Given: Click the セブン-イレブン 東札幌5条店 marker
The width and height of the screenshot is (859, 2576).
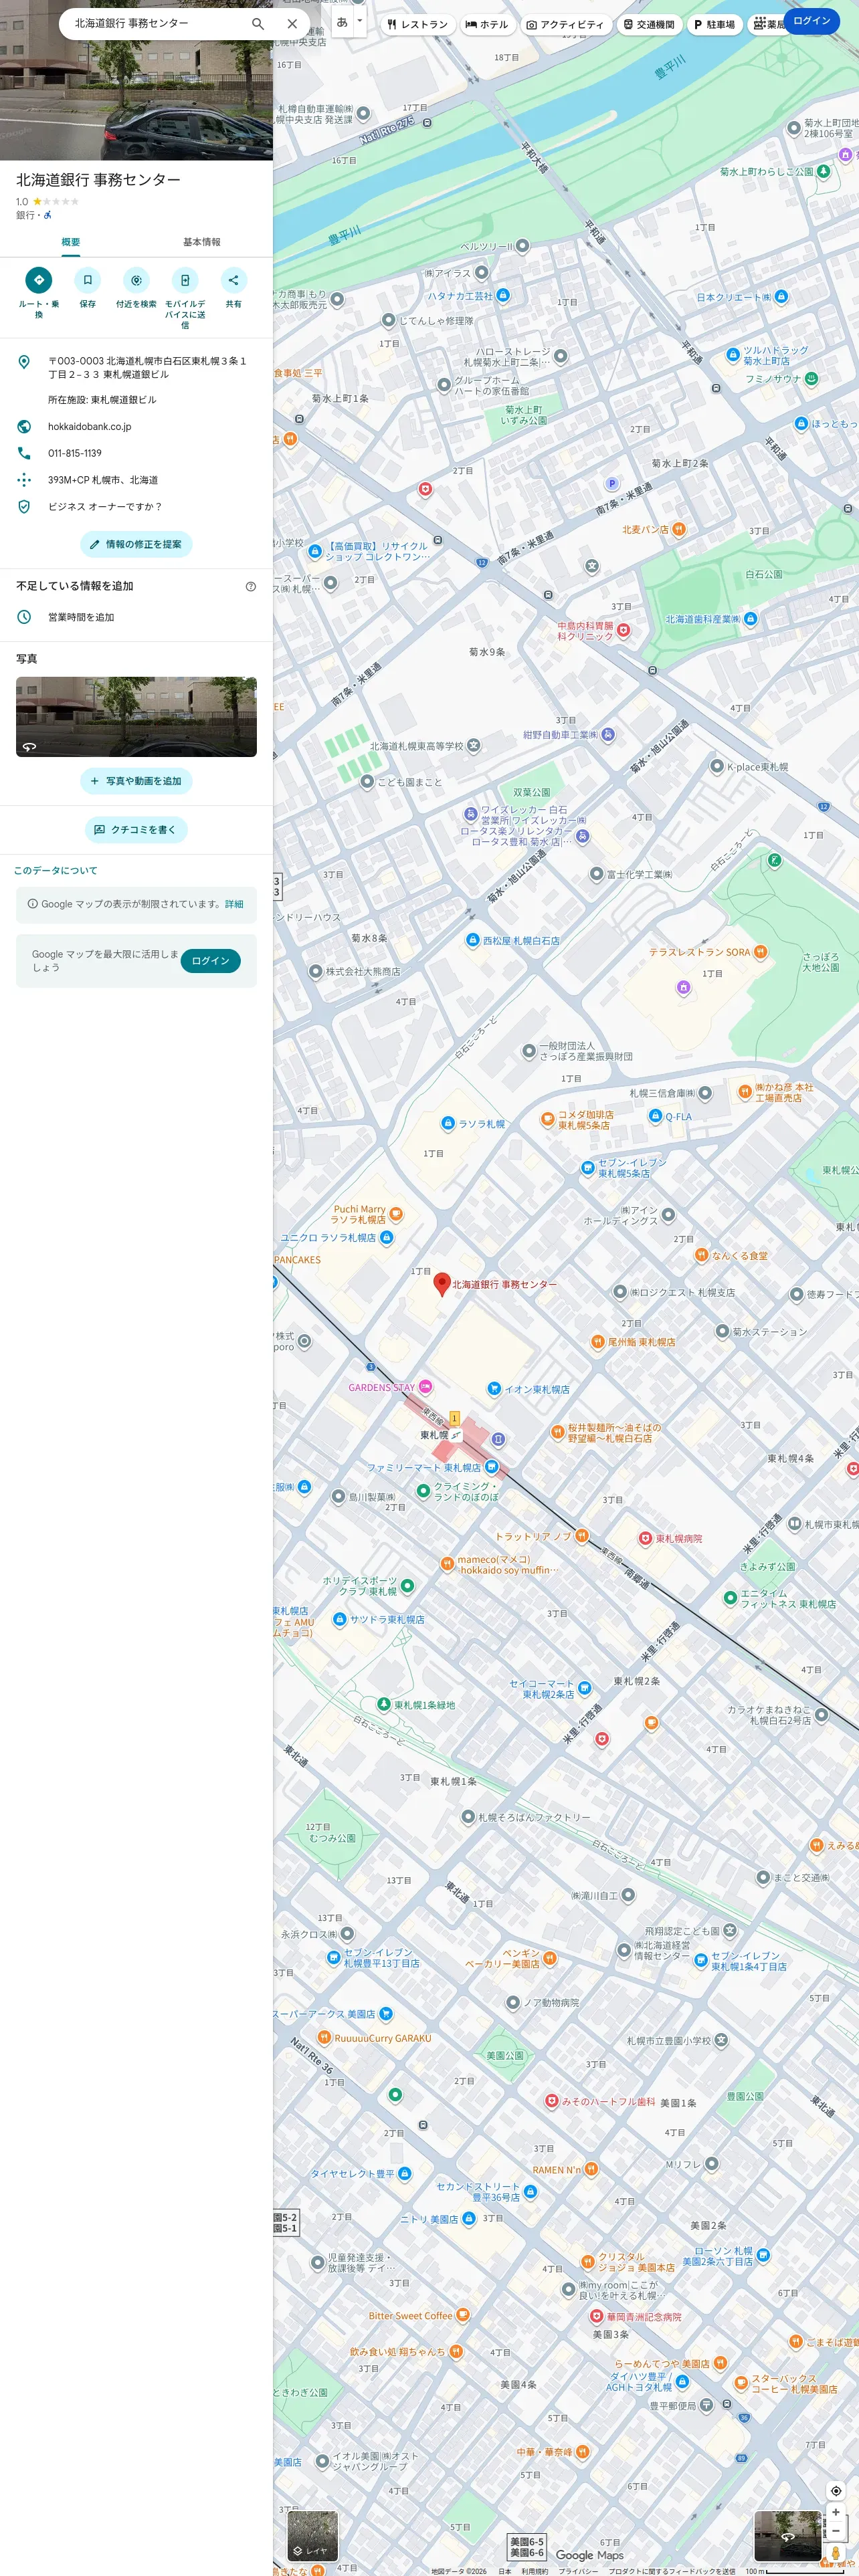Looking at the screenshot, I should click(588, 1168).
